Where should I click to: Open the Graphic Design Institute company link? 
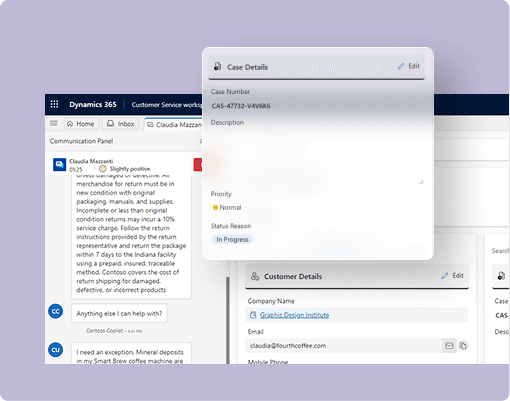tap(294, 315)
